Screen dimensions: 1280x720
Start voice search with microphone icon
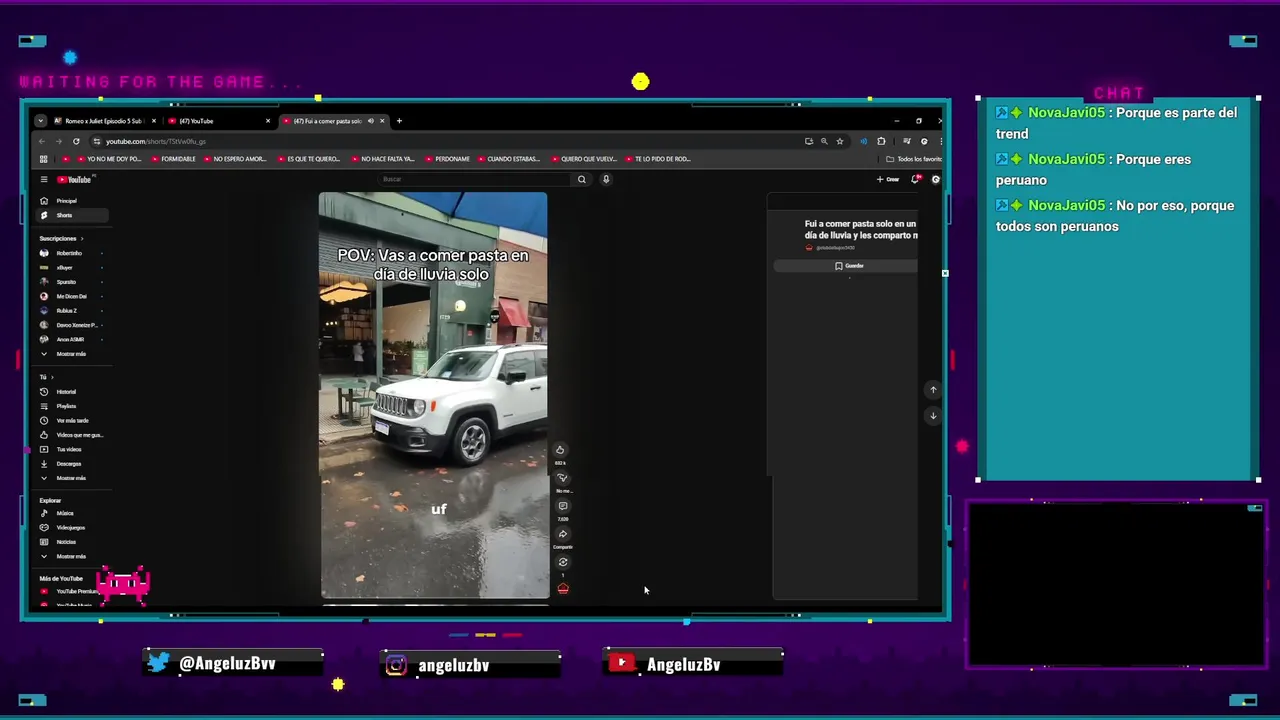pyautogui.click(x=606, y=179)
